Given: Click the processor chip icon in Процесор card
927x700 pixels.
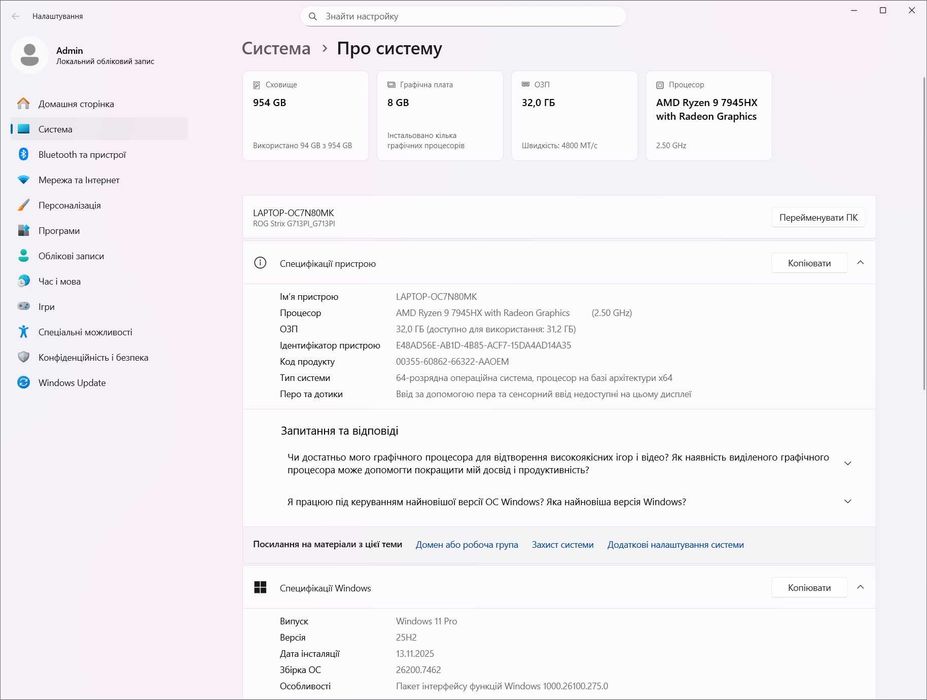Looking at the screenshot, I should coord(660,85).
